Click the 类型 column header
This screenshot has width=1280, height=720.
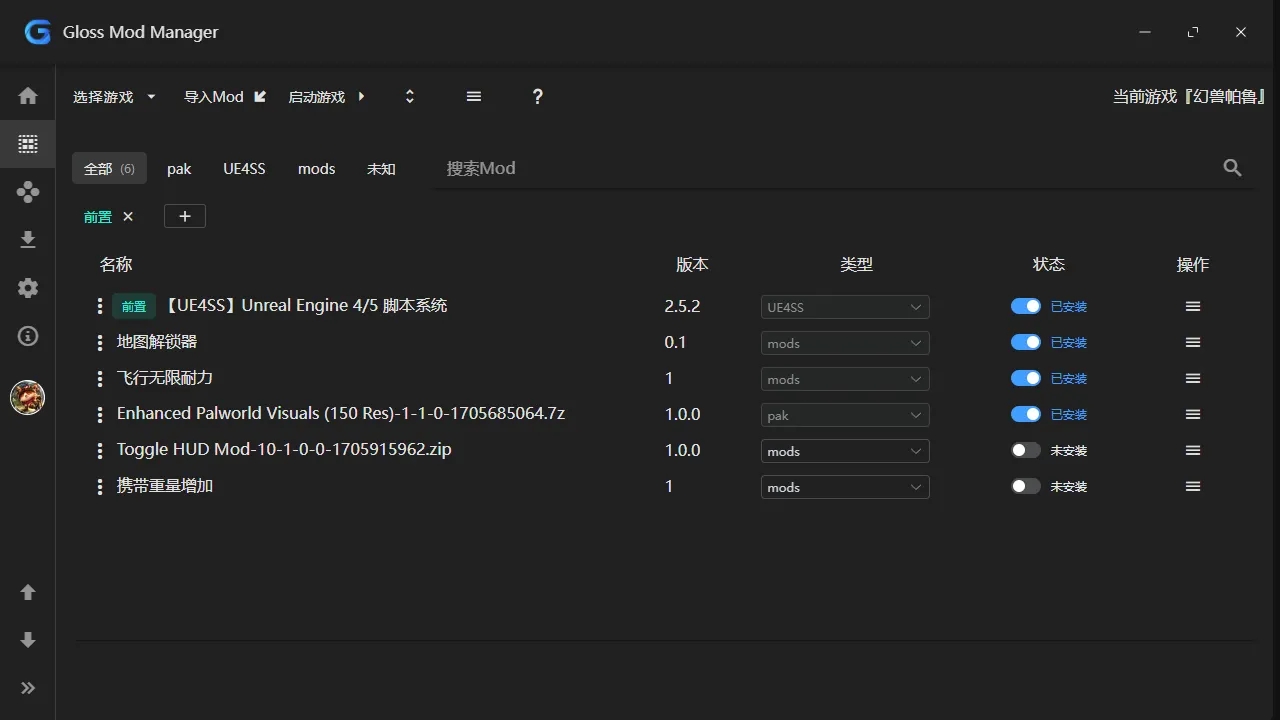[857, 265]
